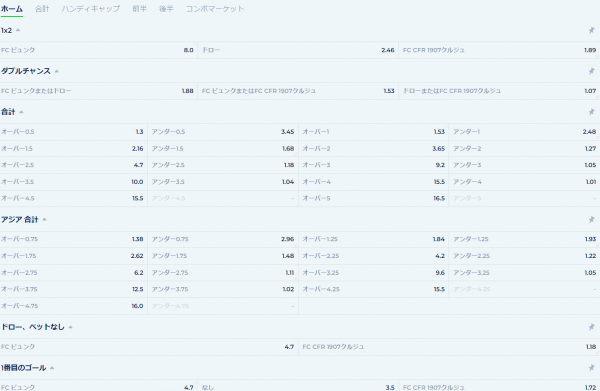The width and height of the screenshot is (600, 391).
Task: Select アンダー1.5 at 1.68
Action: [223, 148]
